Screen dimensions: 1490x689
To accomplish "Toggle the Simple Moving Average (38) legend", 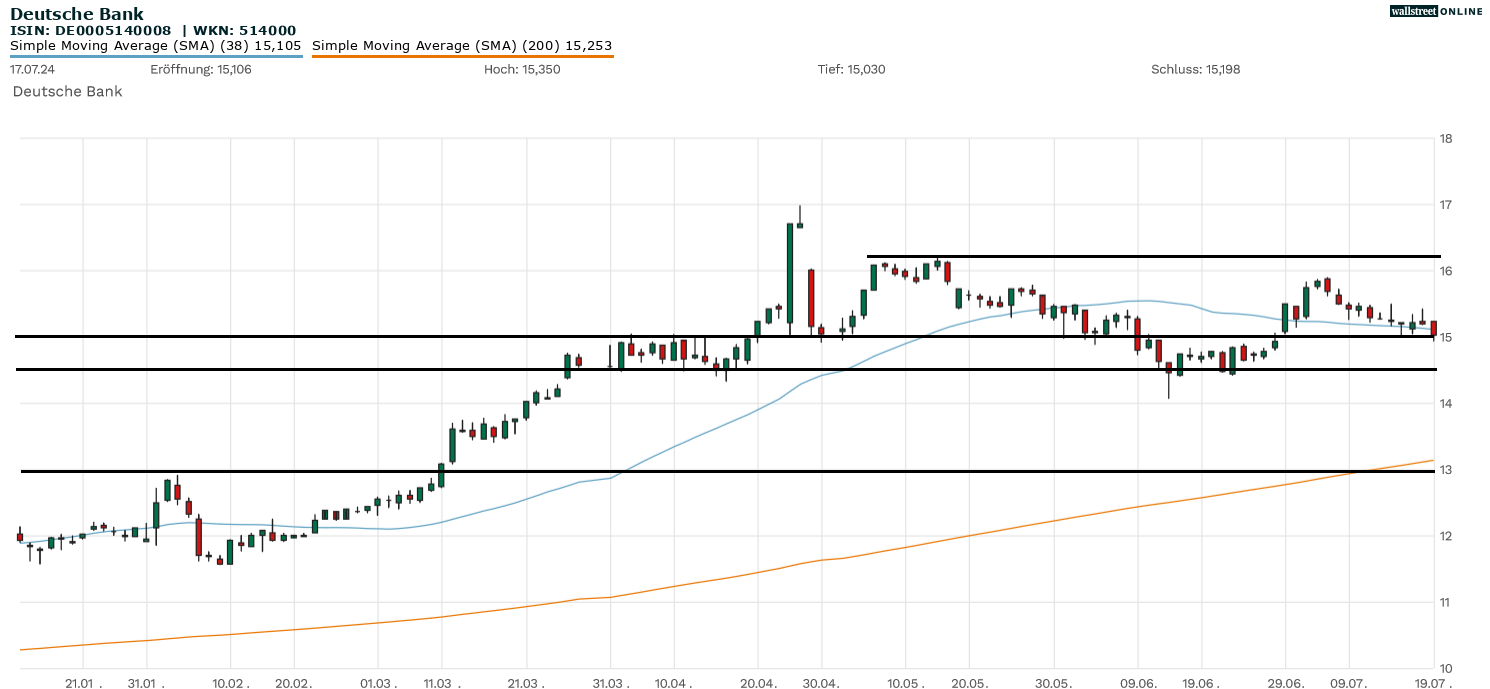I will [x=155, y=45].
